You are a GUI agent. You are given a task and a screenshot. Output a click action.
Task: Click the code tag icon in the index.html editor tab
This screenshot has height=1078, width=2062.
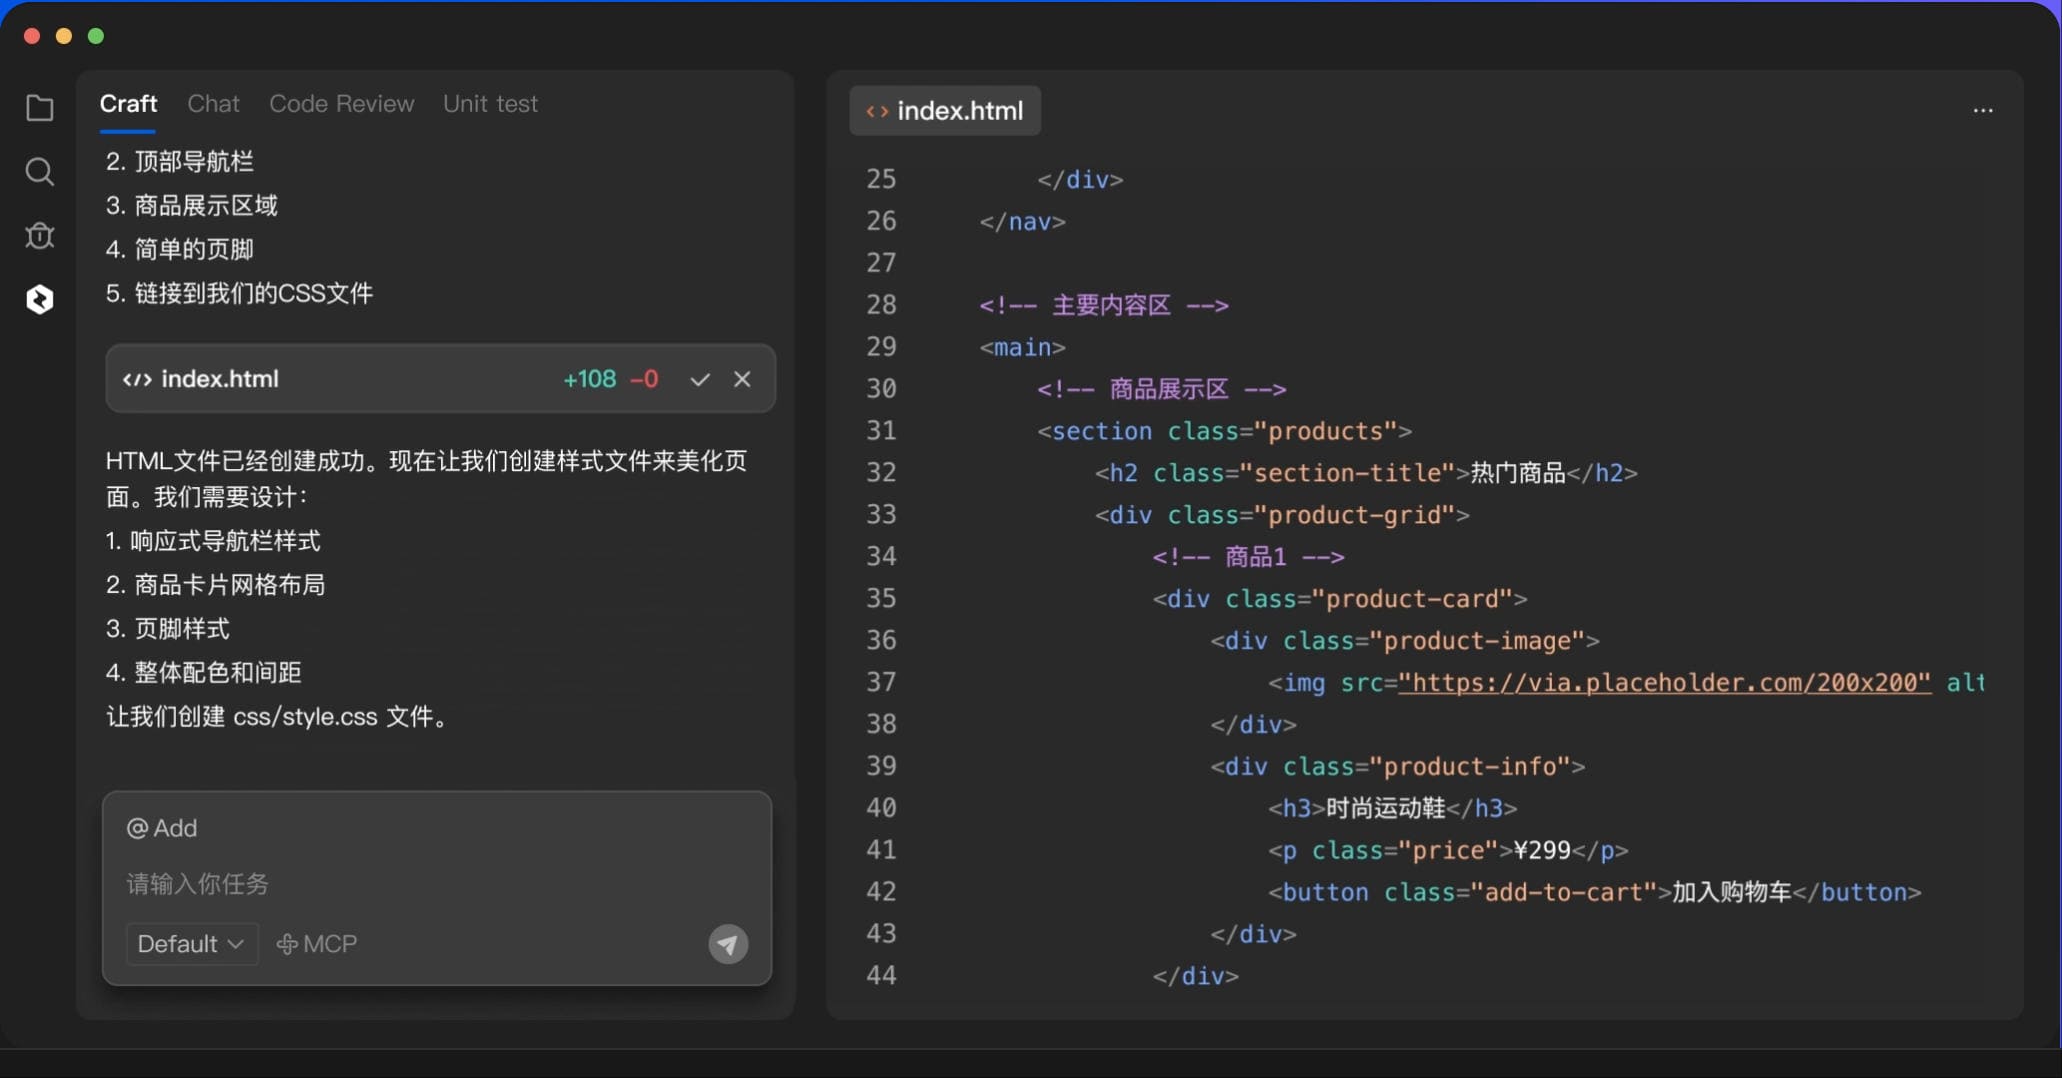[876, 111]
